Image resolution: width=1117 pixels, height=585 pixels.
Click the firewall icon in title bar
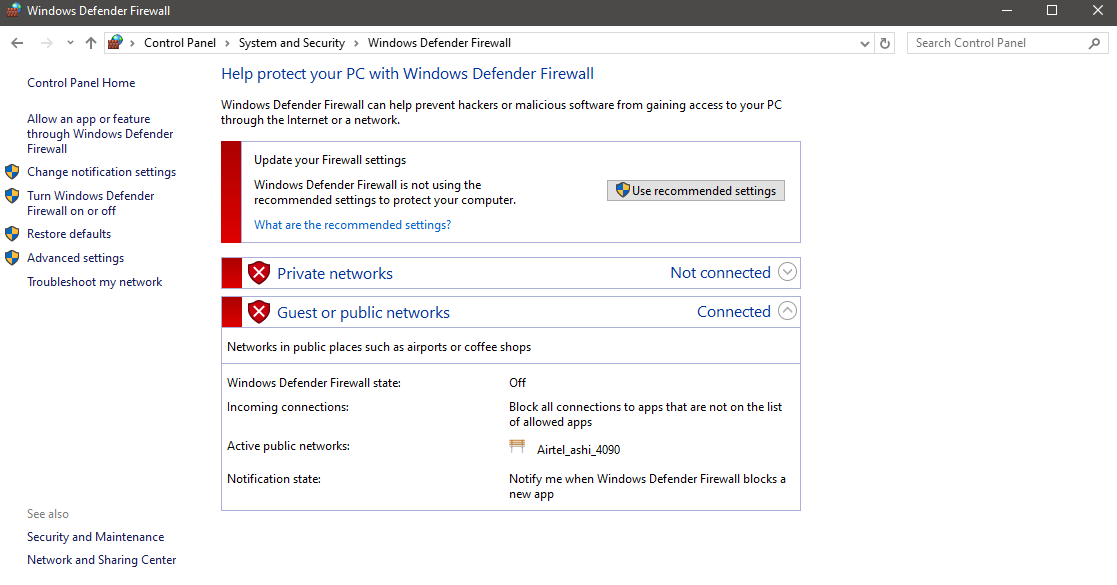13,10
